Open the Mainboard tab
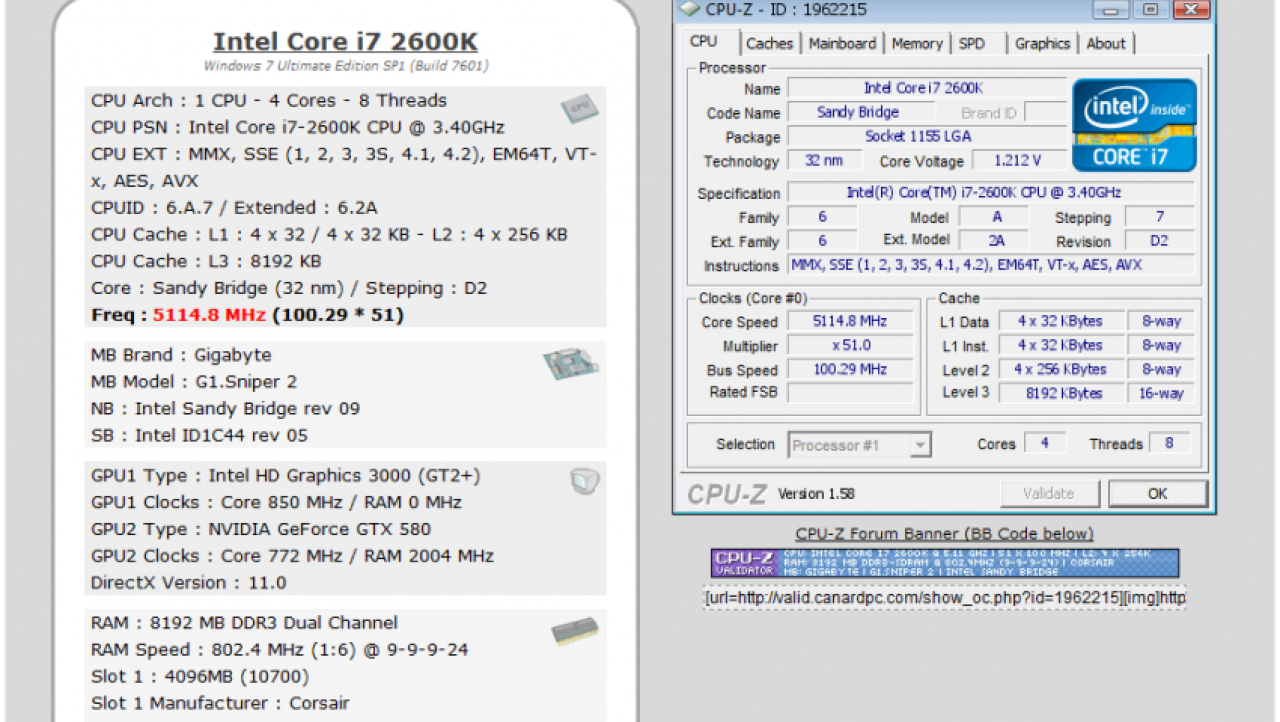1280x722 pixels. 842,43
